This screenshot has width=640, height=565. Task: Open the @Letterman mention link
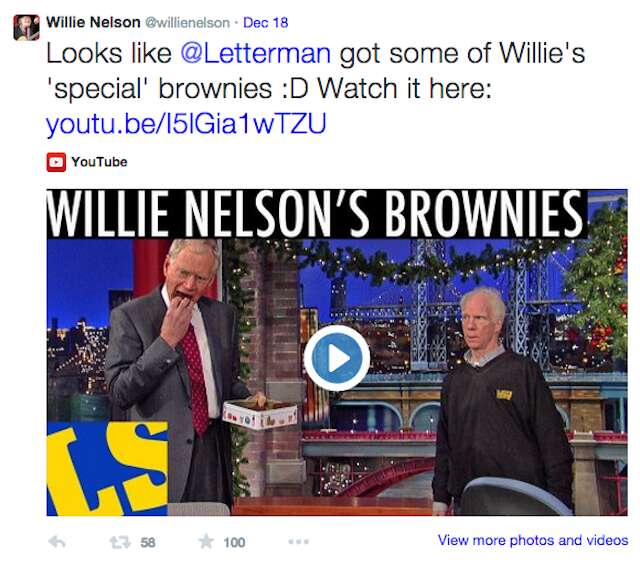pos(256,53)
